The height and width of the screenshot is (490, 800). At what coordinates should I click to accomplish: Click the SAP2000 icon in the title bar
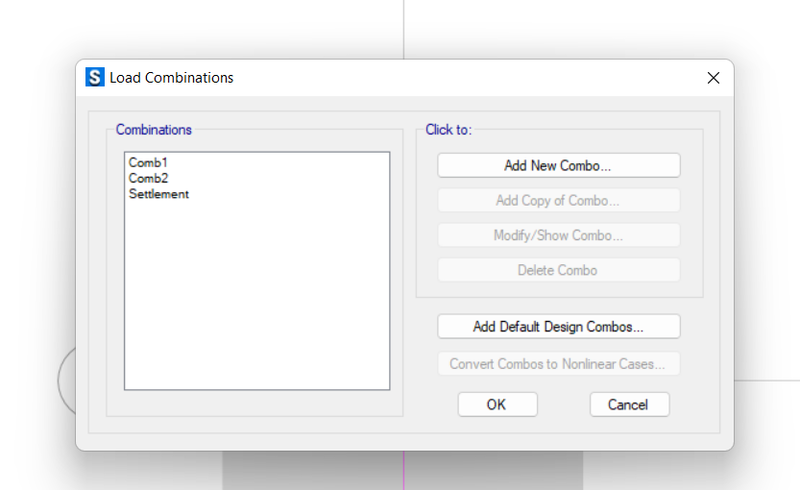(x=96, y=77)
